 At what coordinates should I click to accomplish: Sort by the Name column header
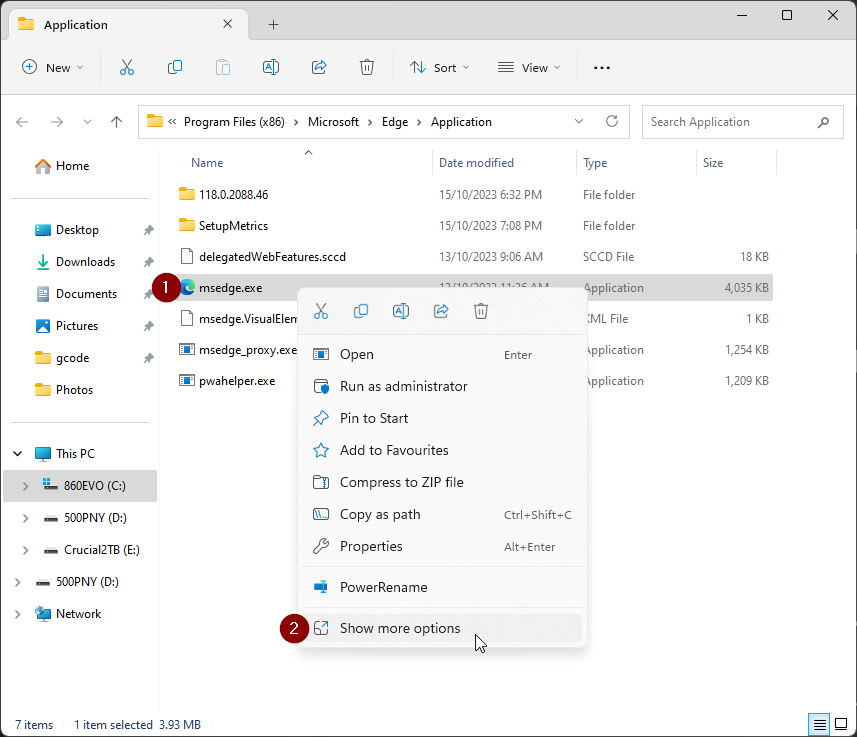coord(207,163)
